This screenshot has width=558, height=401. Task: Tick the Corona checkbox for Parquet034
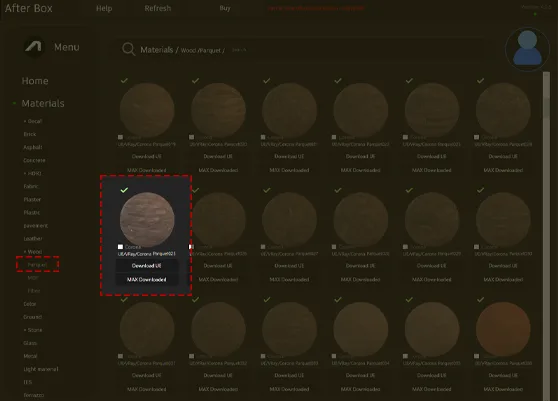click(x=334, y=356)
